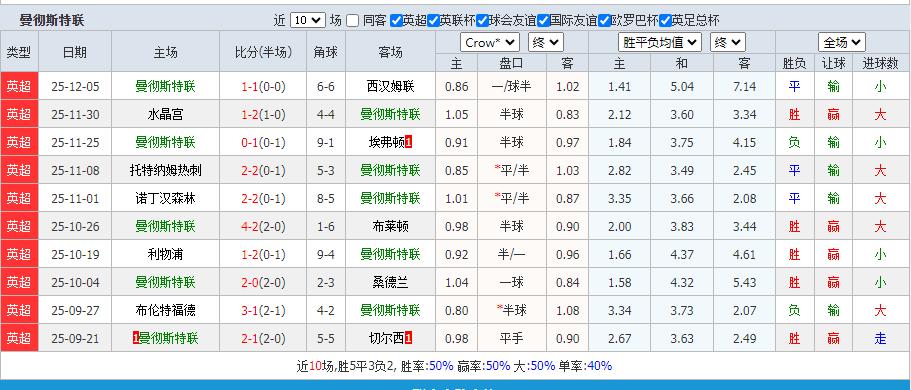This screenshot has width=911, height=390.
Task: Click the 盘口 column header
Action: tap(511, 63)
